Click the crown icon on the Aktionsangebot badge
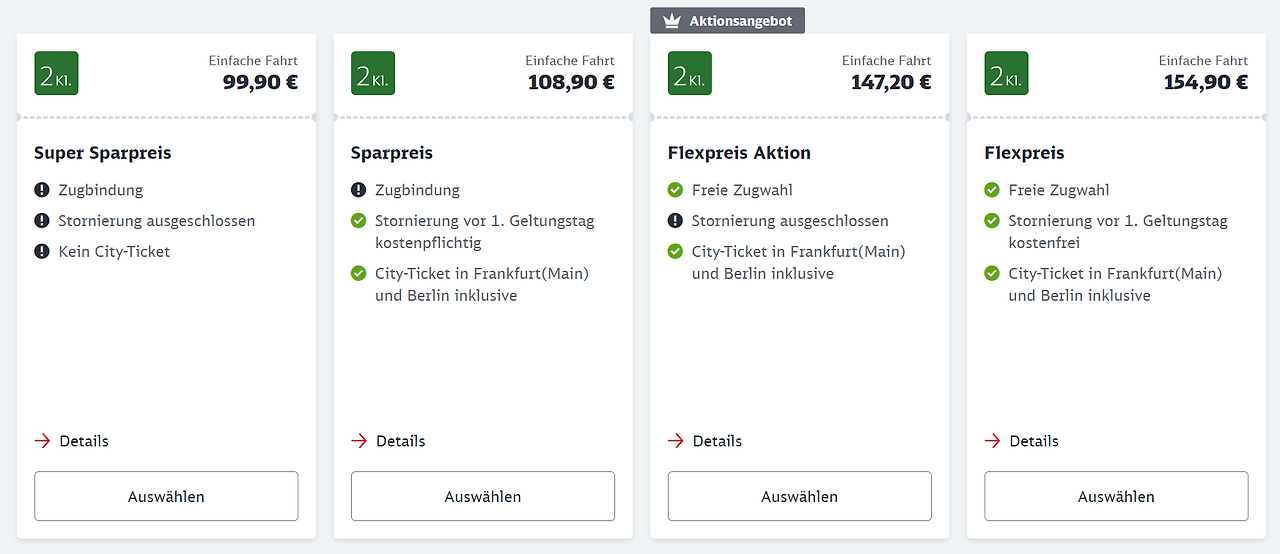 click(x=672, y=21)
